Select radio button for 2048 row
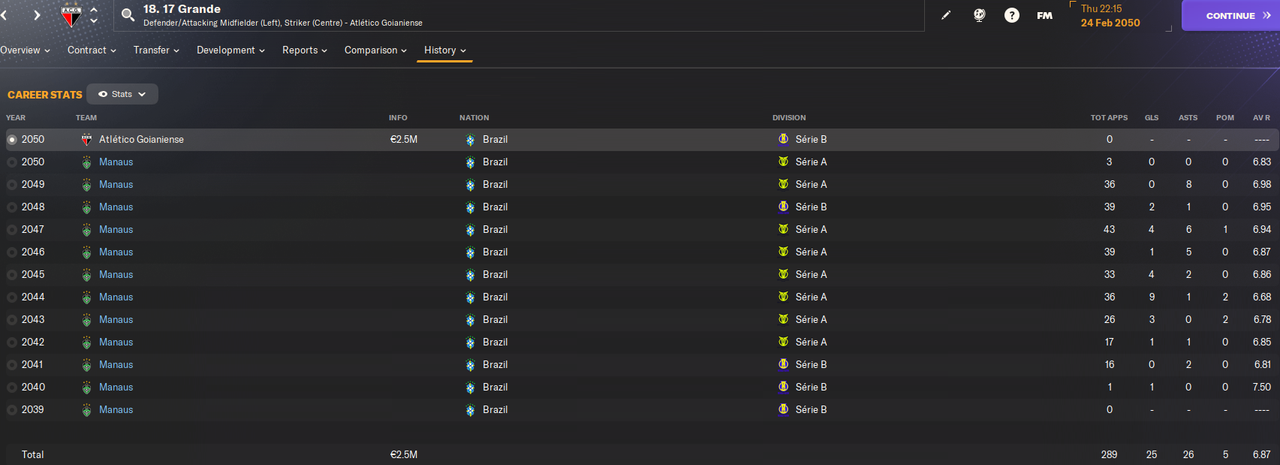The image size is (1280, 465). [12, 207]
